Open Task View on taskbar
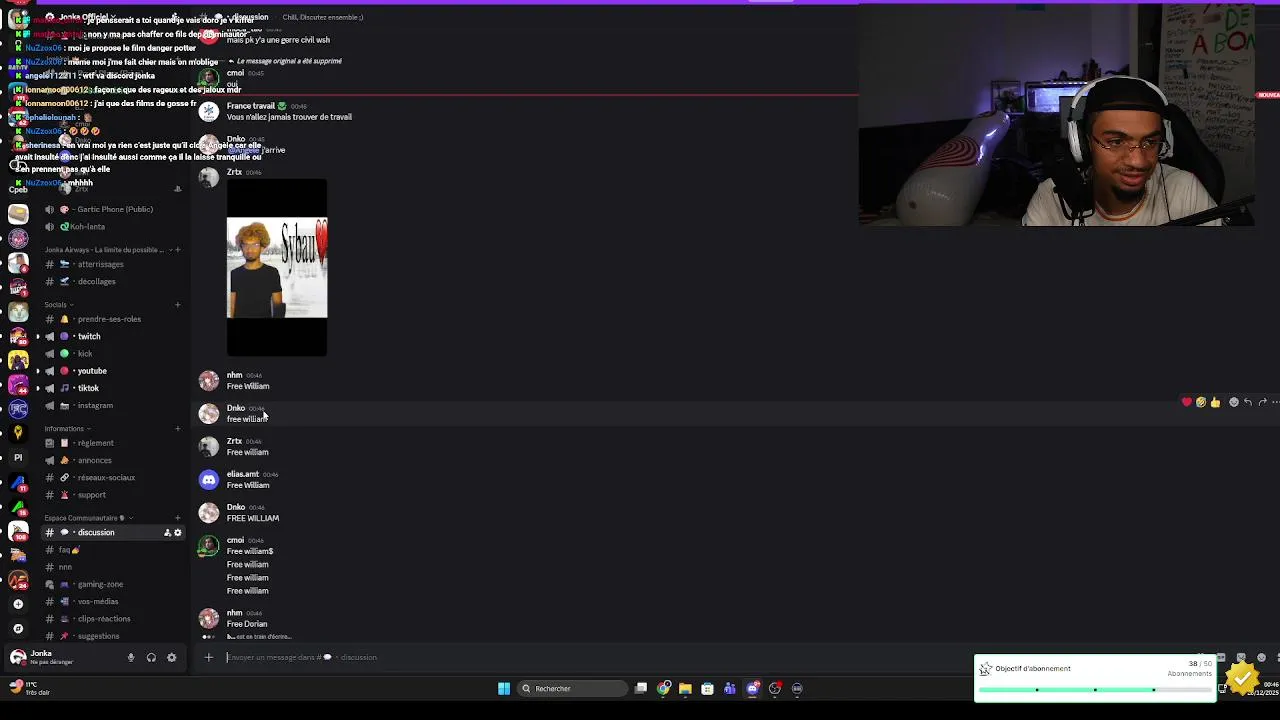This screenshot has width=1280, height=720. coord(641,688)
